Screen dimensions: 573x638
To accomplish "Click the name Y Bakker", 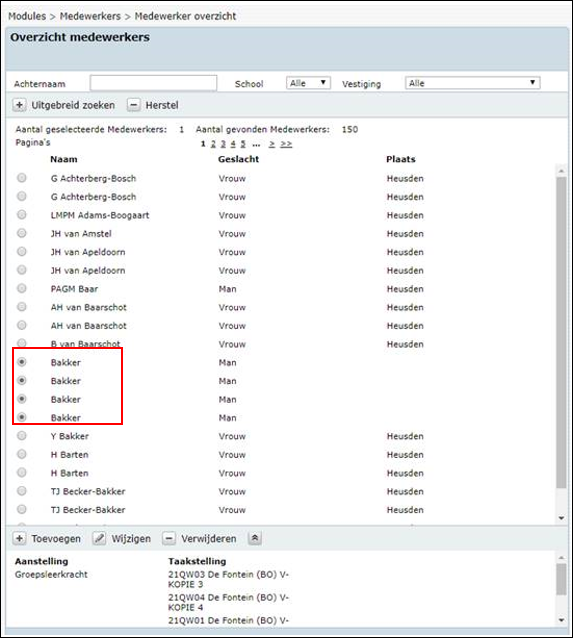I will 70,436.
